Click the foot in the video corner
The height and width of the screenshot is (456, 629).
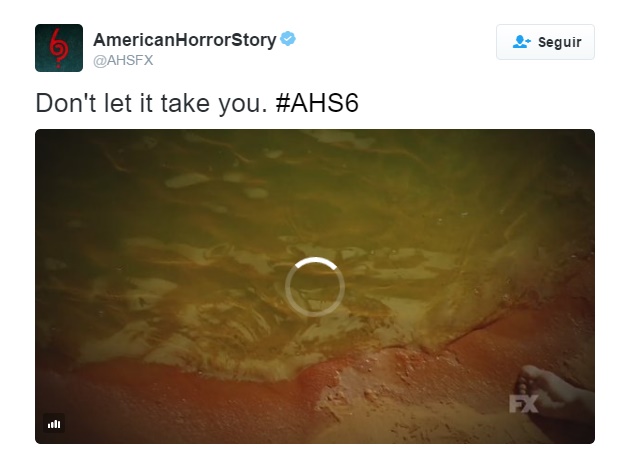click(x=552, y=391)
